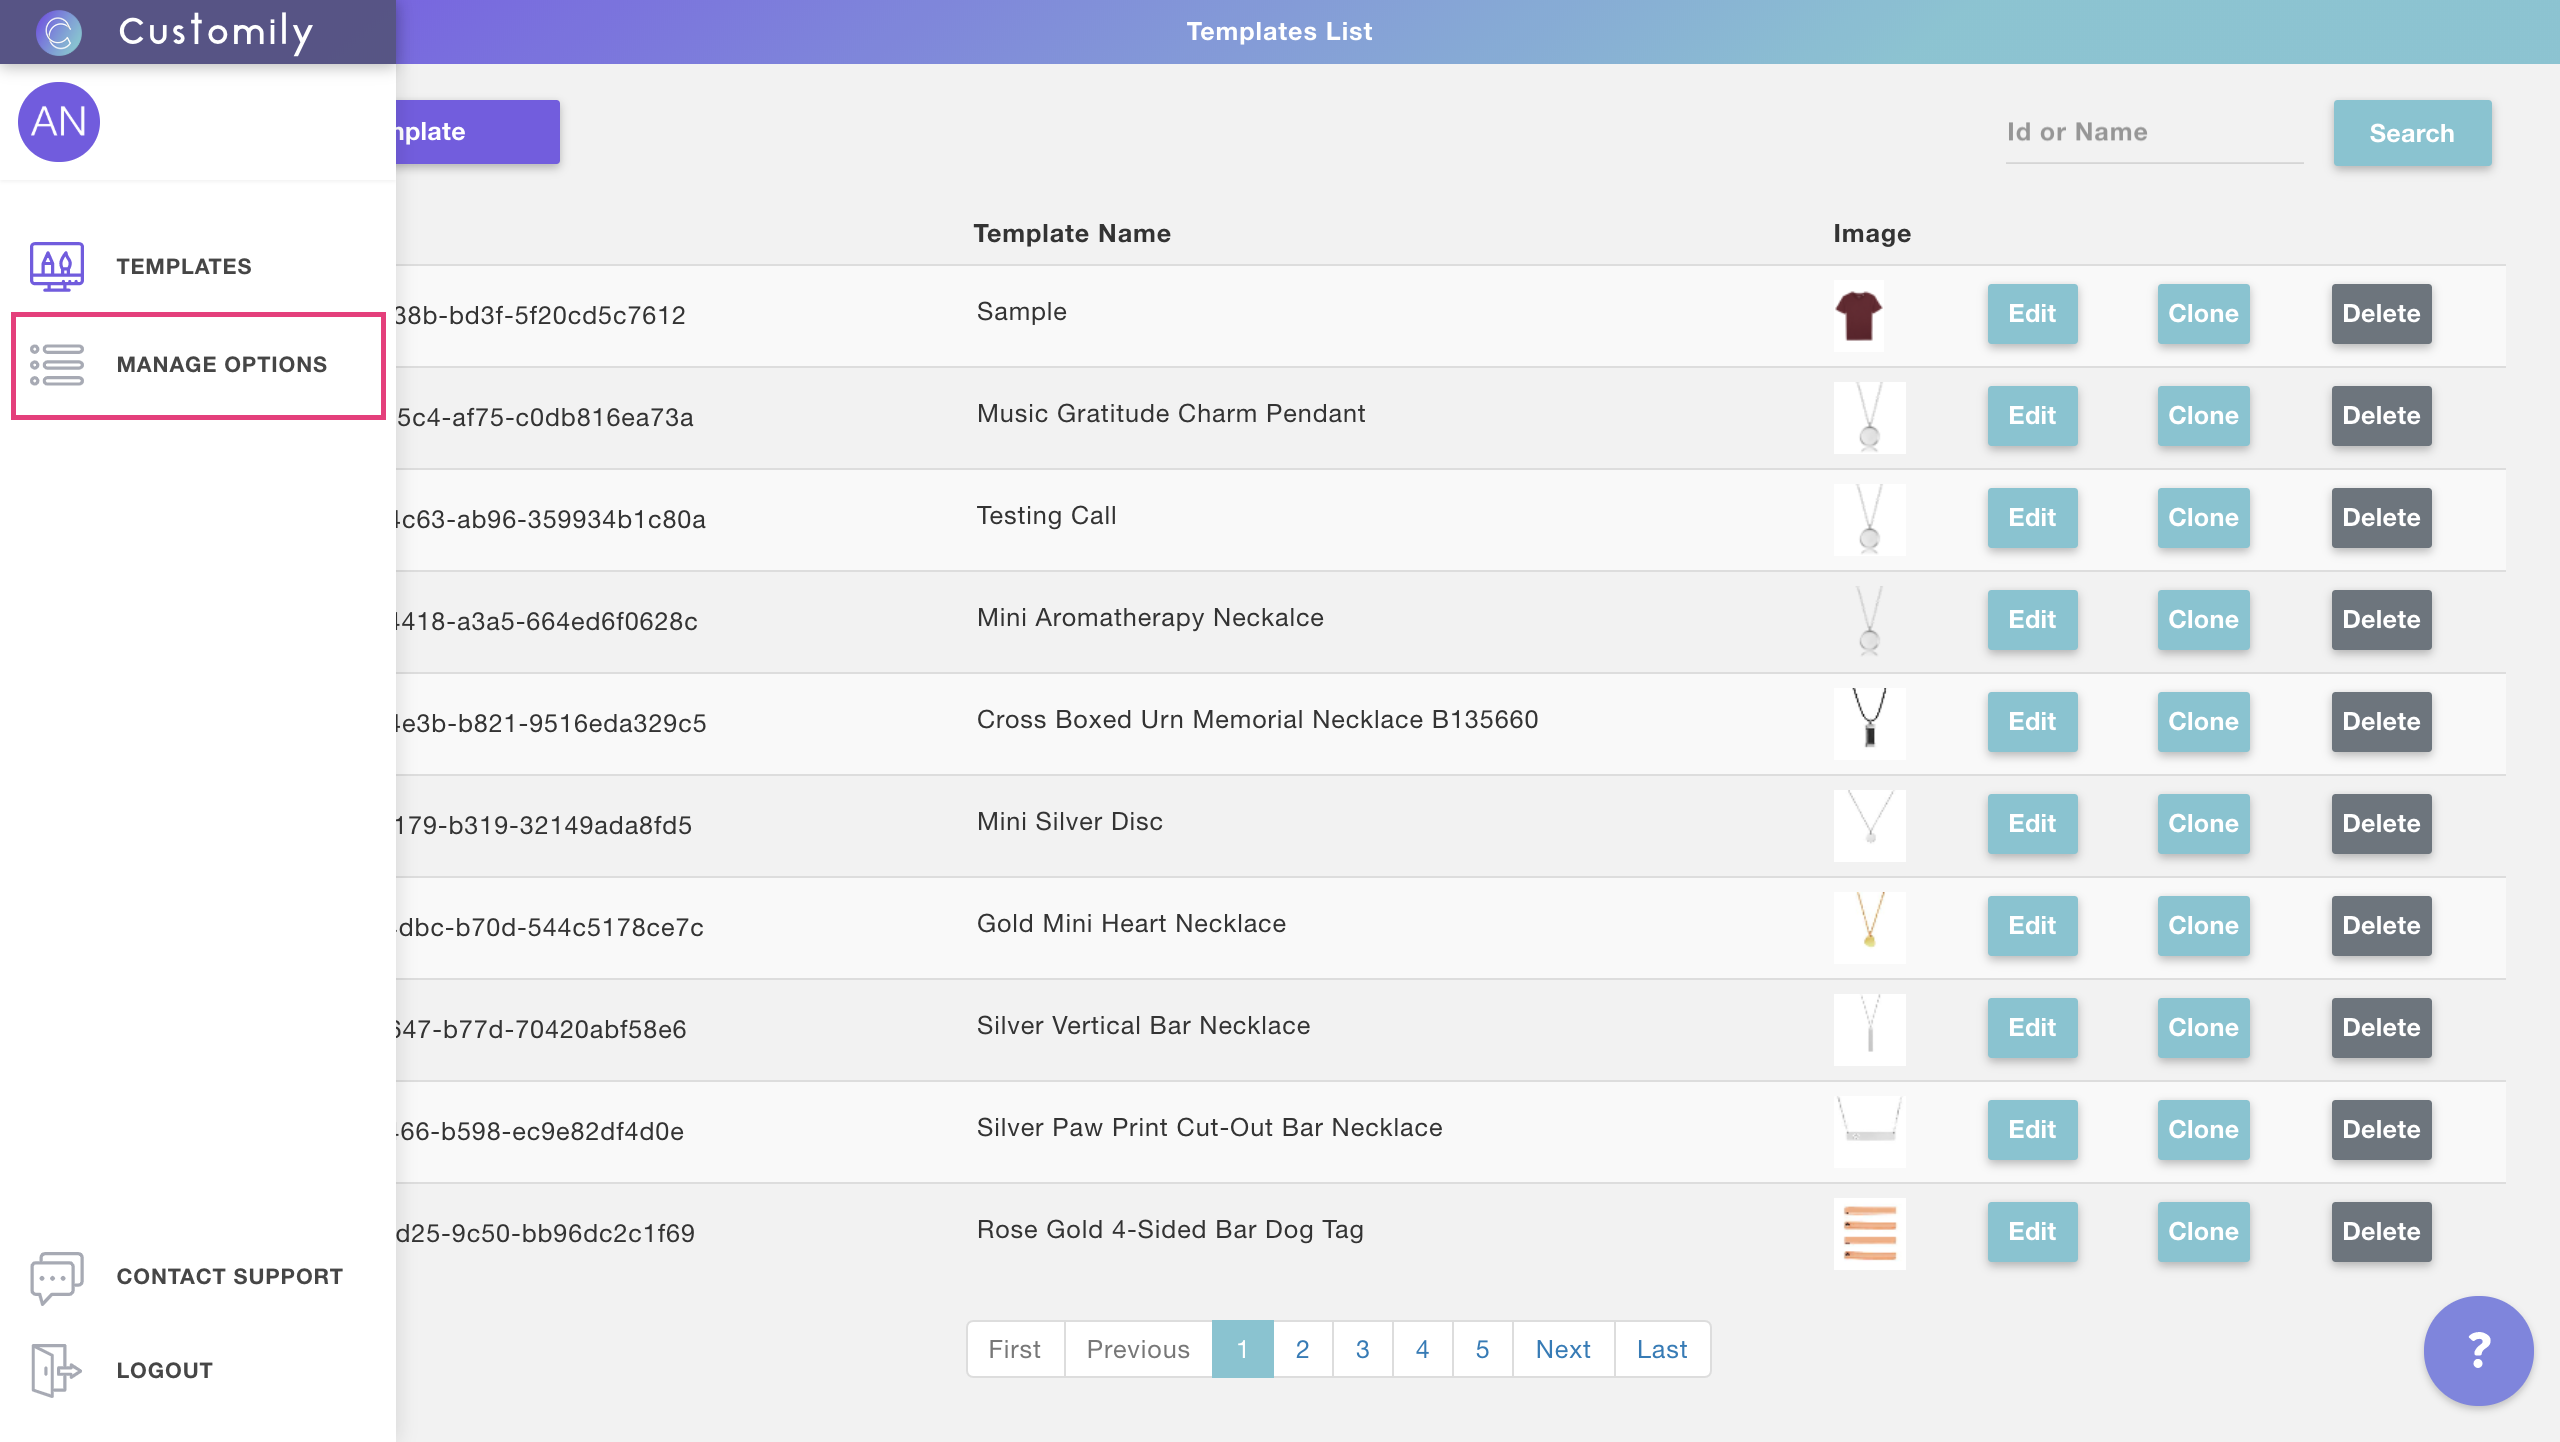The width and height of the screenshot is (2560, 1442).
Task: Open Rose Gold Dog Tag thumbnail image
Action: [1869, 1232]
